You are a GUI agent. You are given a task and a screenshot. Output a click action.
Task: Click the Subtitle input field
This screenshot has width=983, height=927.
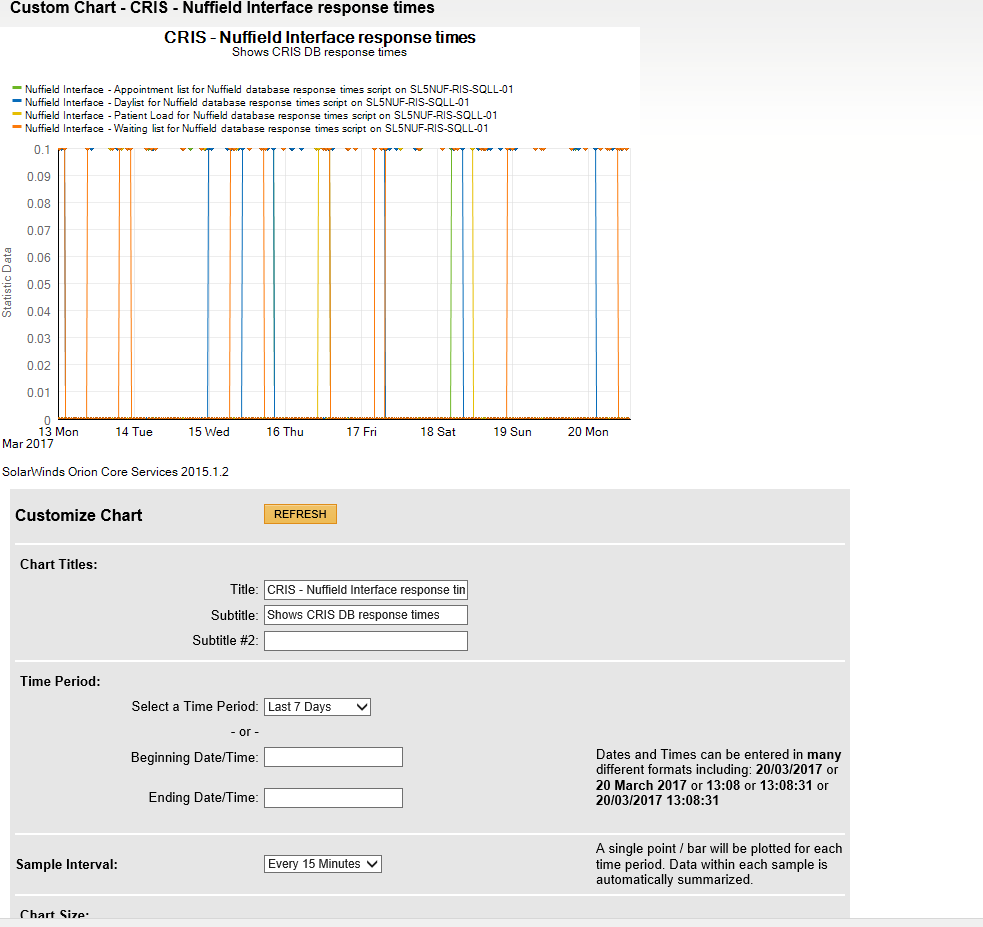tap(365, 615)
